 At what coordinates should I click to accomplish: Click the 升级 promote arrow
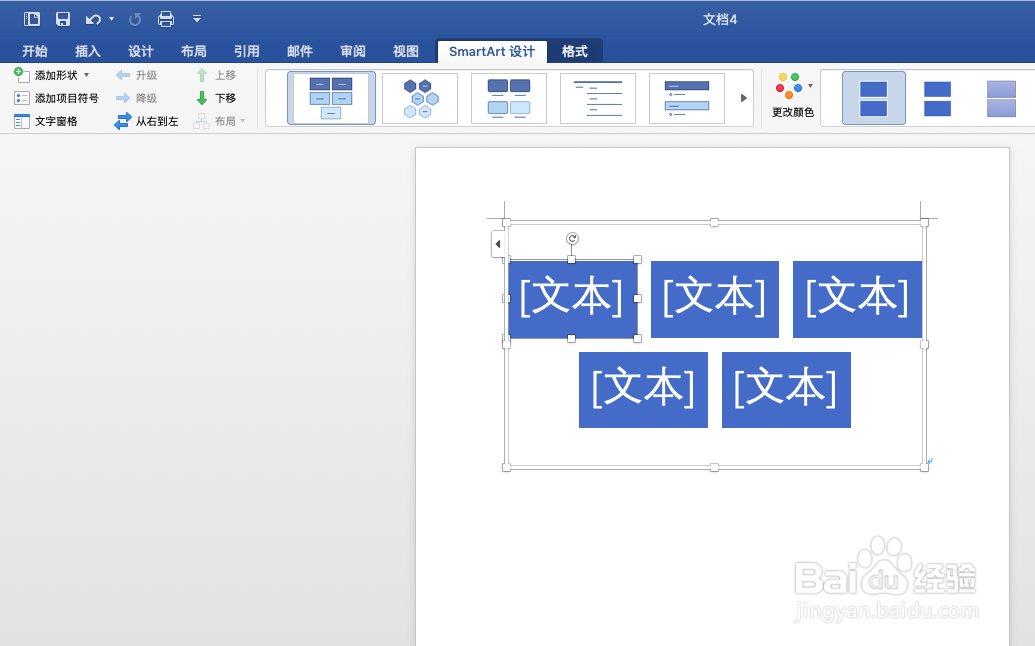(x=136, y=75)
